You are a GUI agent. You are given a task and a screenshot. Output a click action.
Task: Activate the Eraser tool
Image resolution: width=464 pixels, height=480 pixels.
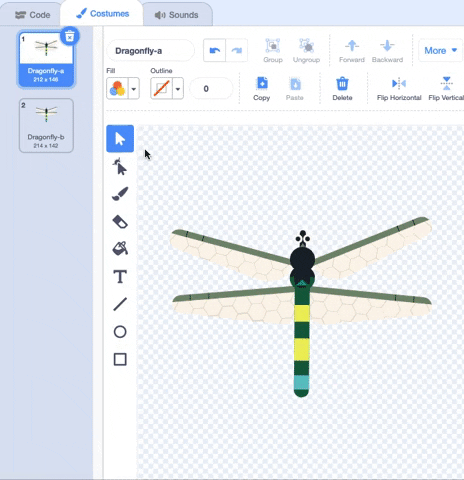(x=120, y=222)
